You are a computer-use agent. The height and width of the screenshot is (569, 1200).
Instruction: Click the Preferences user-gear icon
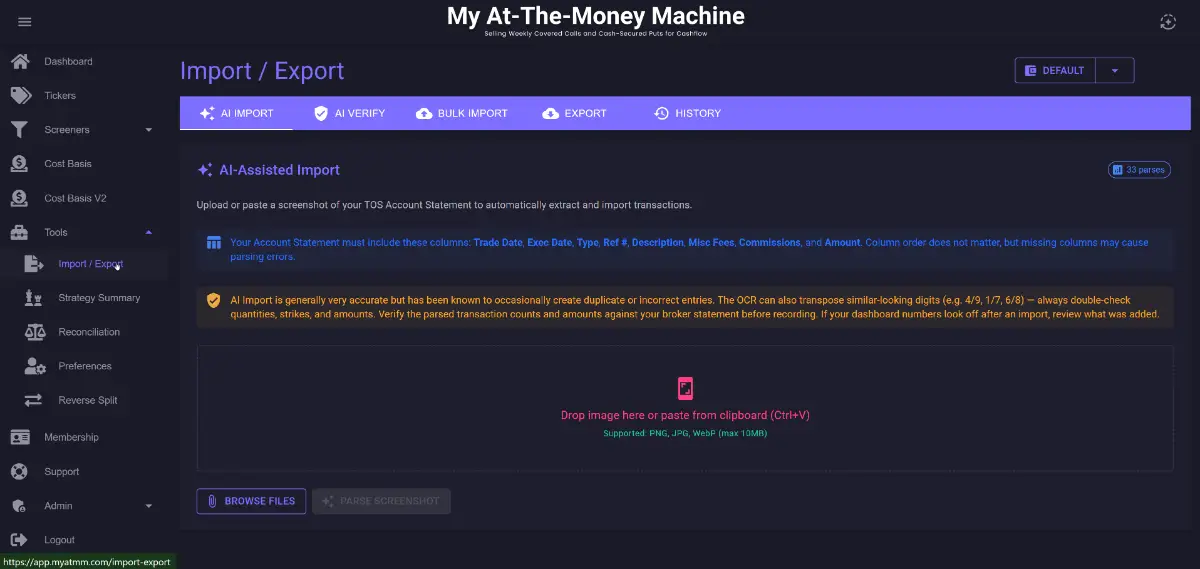pos(35,366)
